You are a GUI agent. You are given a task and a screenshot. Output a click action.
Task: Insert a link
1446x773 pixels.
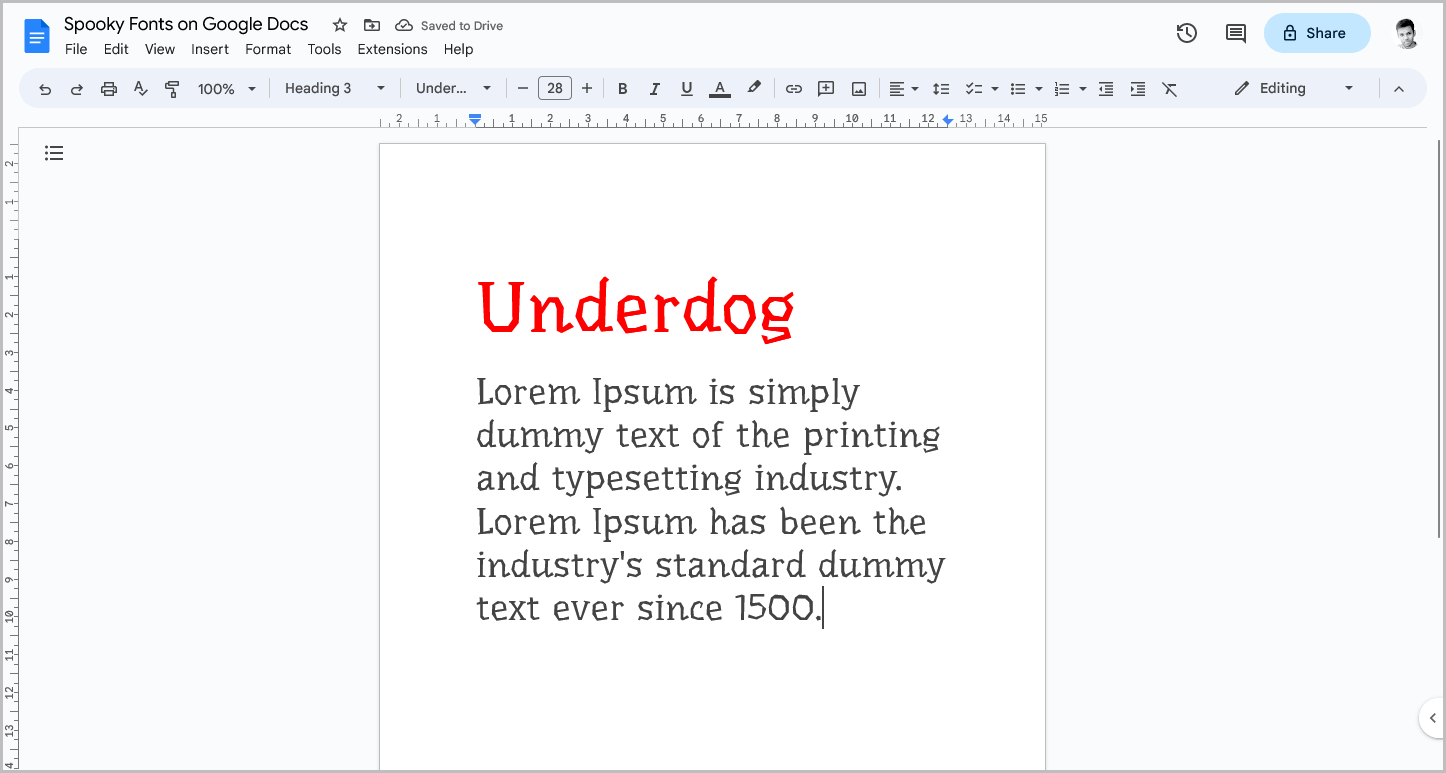pos(793,88)
